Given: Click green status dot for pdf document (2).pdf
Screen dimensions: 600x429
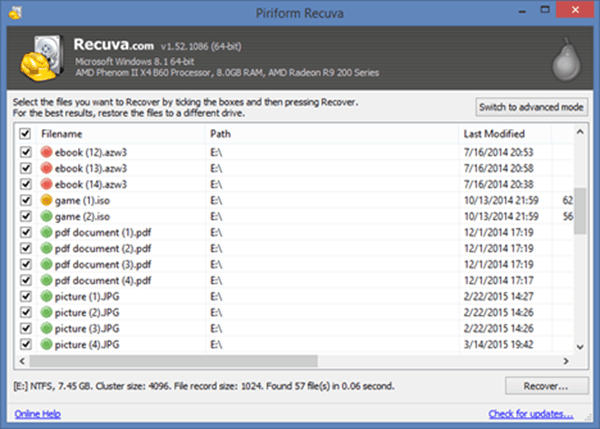Looking at the screenshot, I should pyautogui.click(x=46, y=248).
